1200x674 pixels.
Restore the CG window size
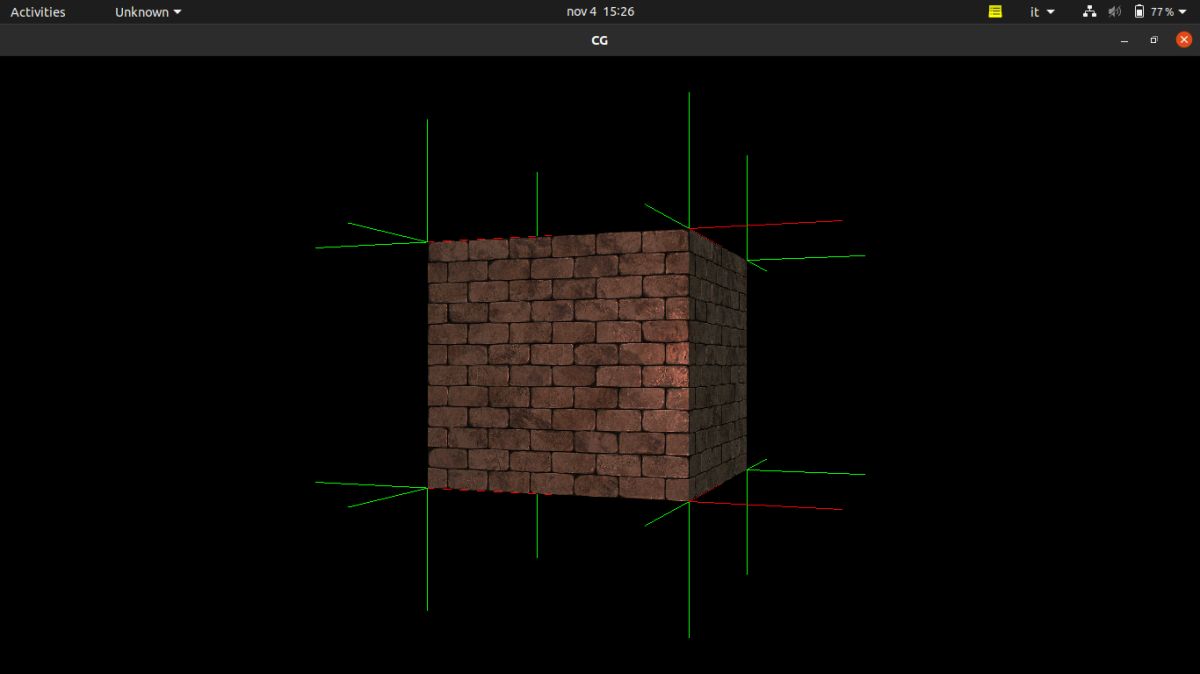(x=1154, y=40)
